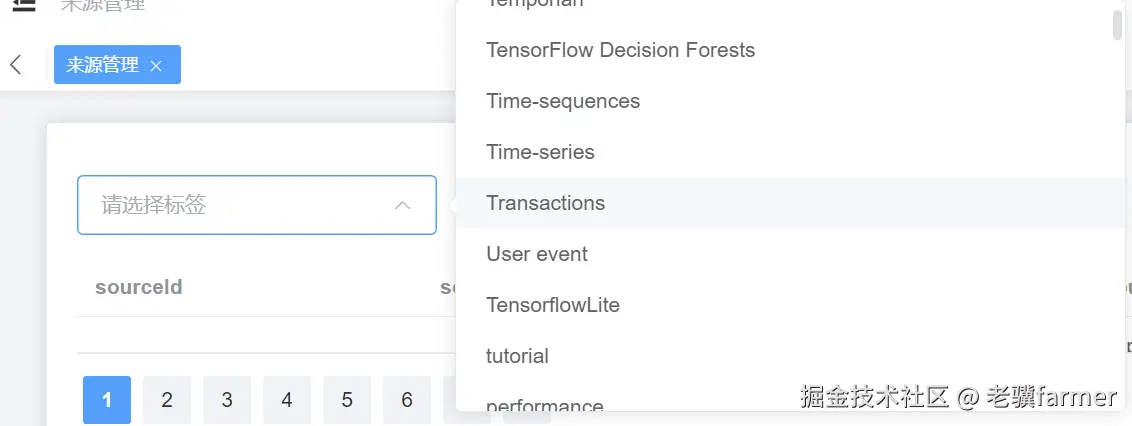The width and height of the screenshot is (1132, 426).
Task: Click the sidebar collapse hamburger icon
Action: click(24, 5)
